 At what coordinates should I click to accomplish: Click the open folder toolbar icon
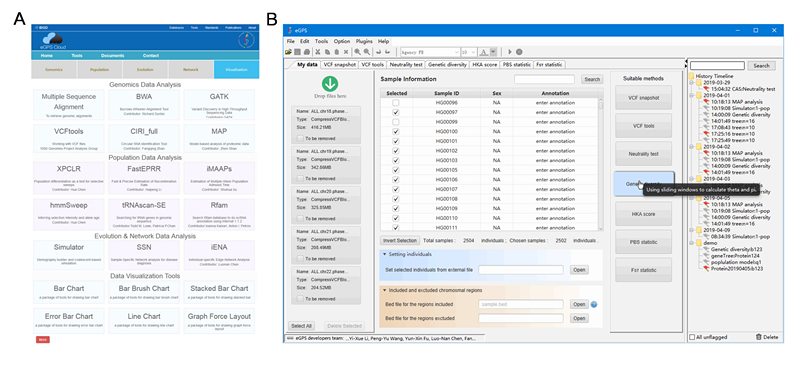point(288,52)
